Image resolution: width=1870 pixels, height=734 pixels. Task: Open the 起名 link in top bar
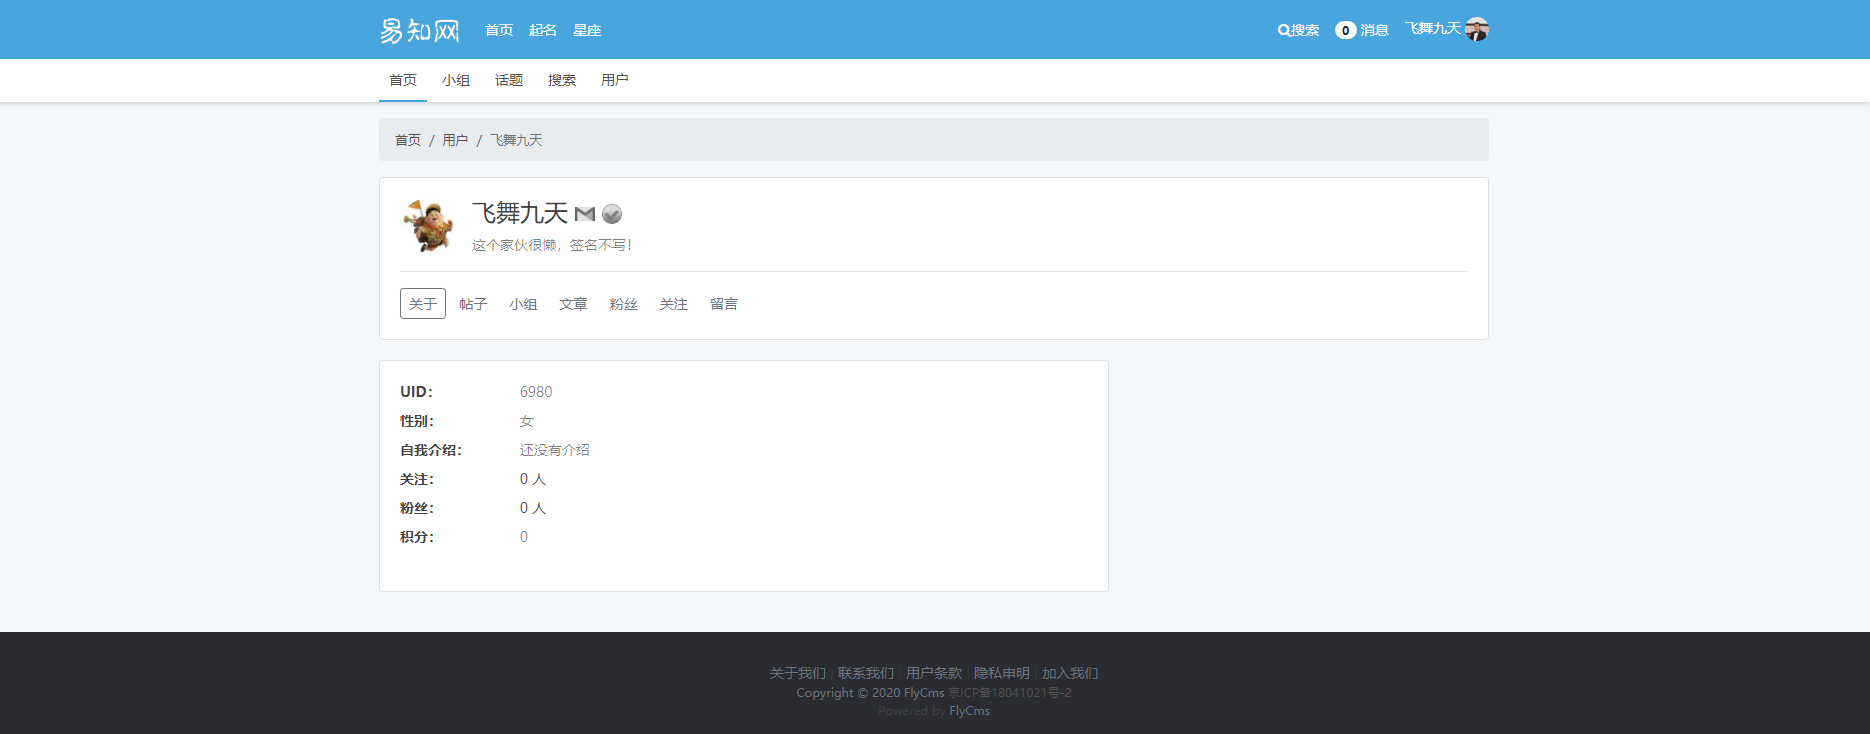pos(543,30)
